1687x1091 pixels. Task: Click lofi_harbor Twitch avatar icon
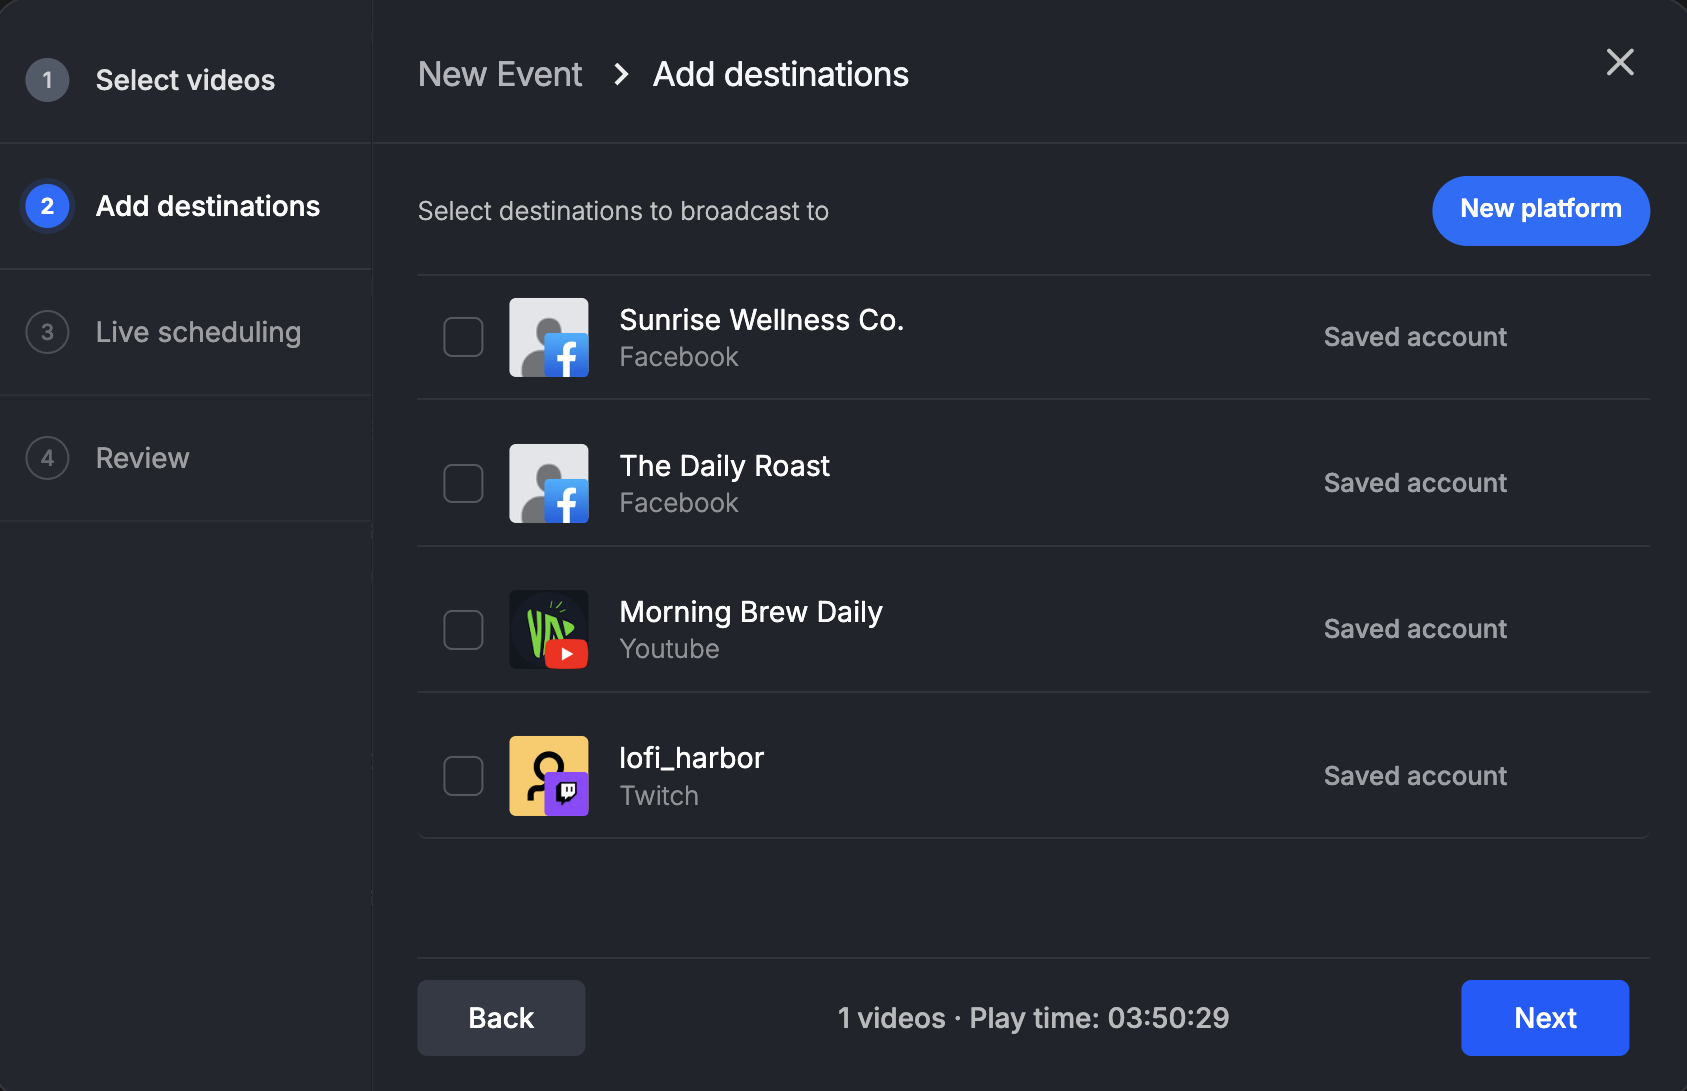(x=549, y=776)
